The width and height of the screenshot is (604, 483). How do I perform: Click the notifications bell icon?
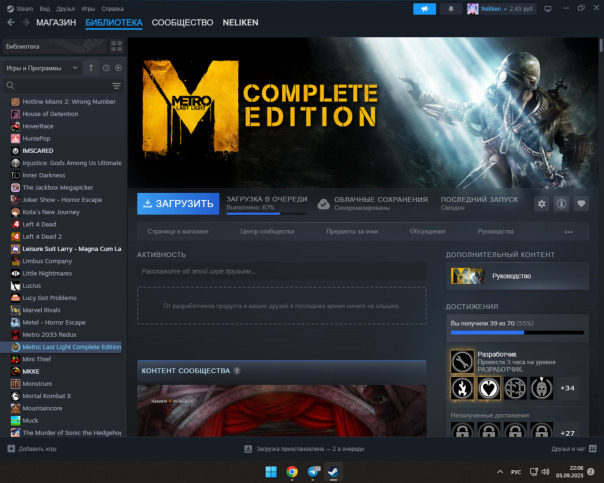[450, 8]
